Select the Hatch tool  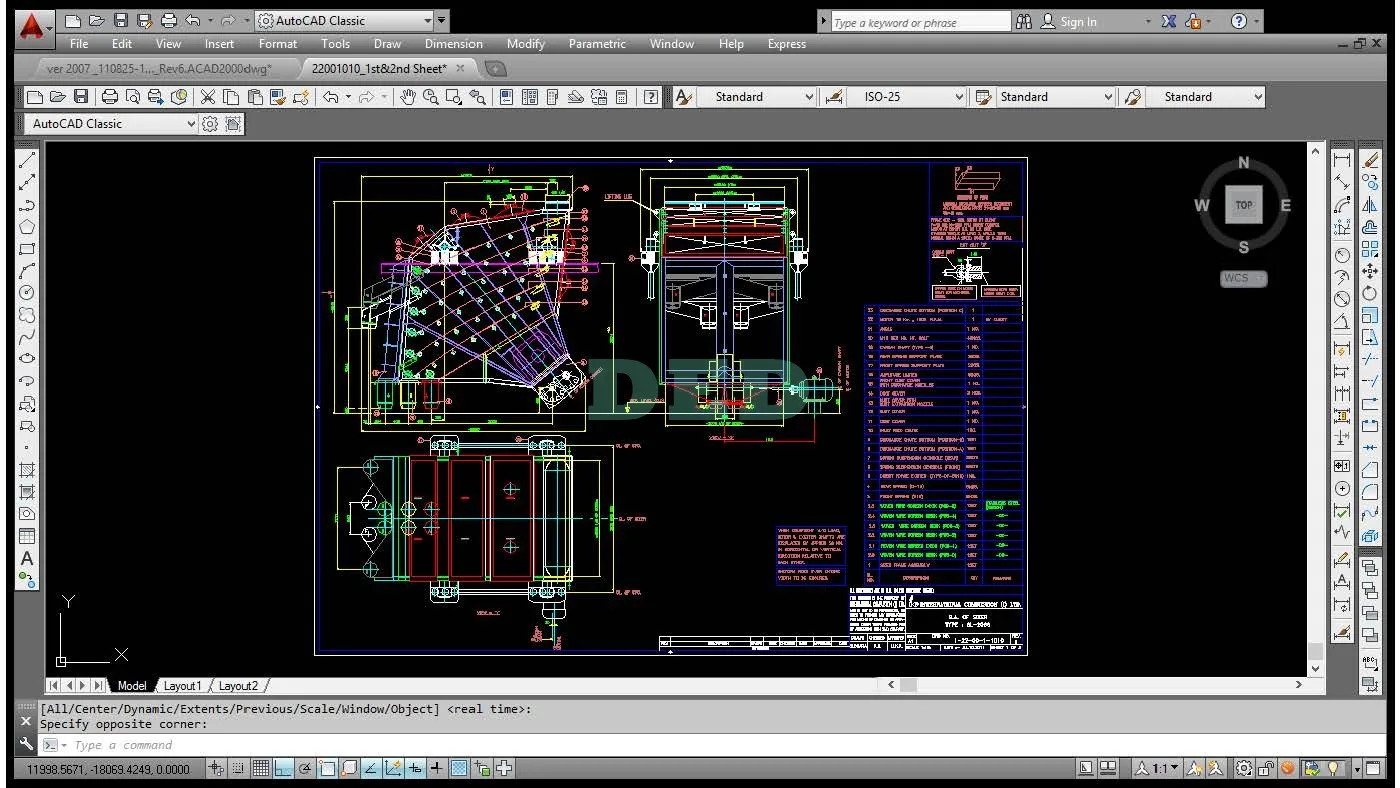(27, 470)
